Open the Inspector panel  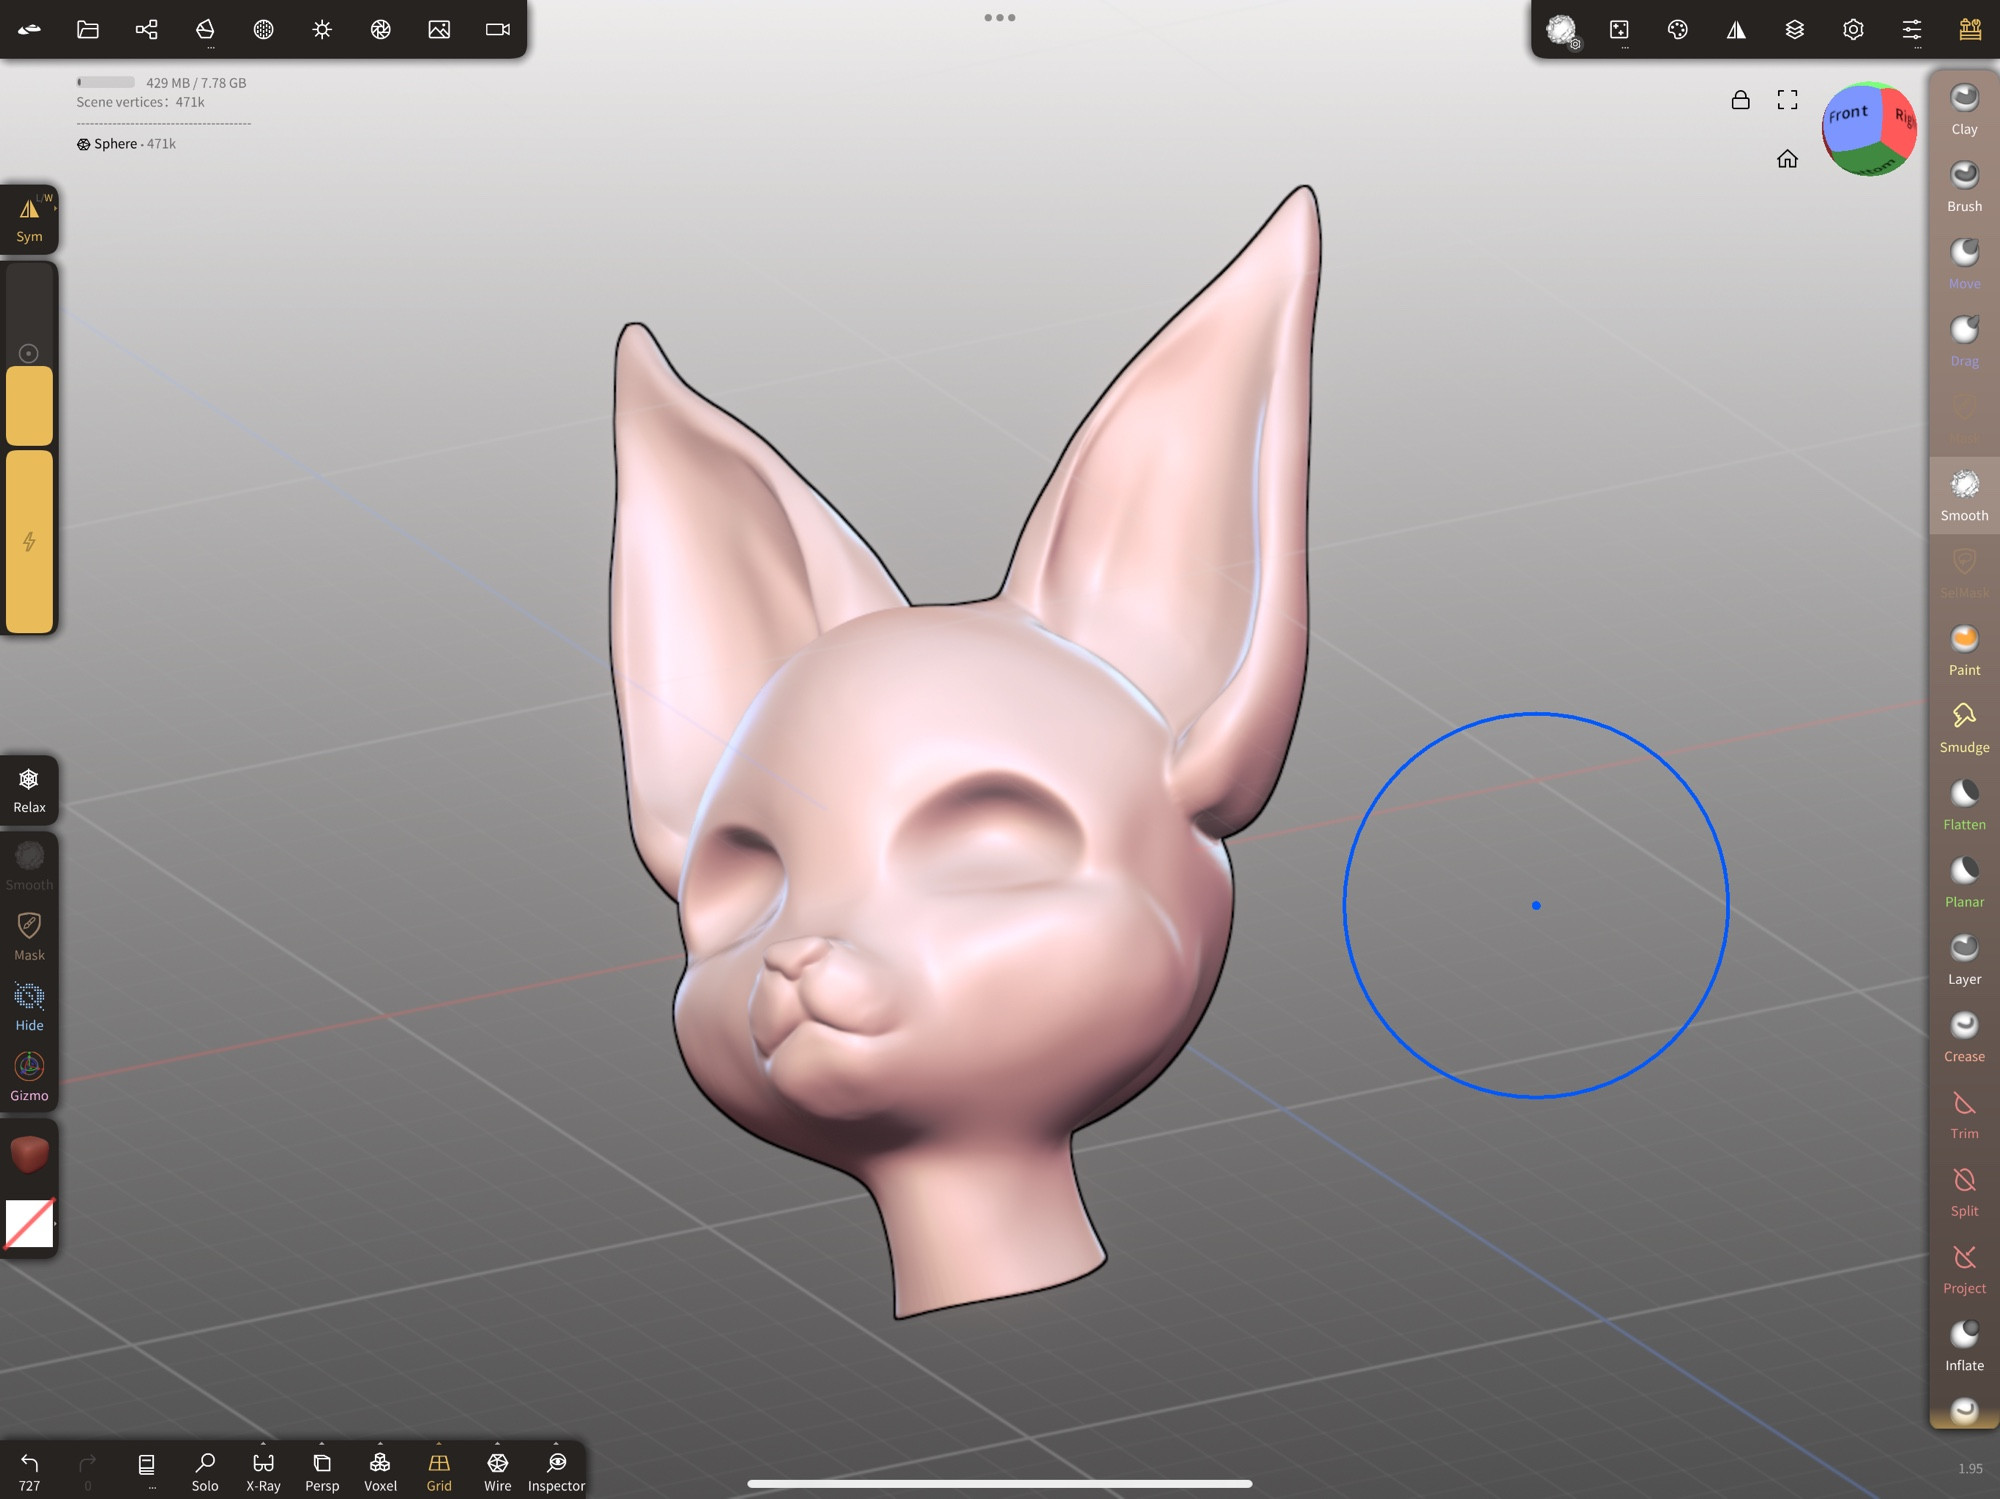click(556, 1471)
